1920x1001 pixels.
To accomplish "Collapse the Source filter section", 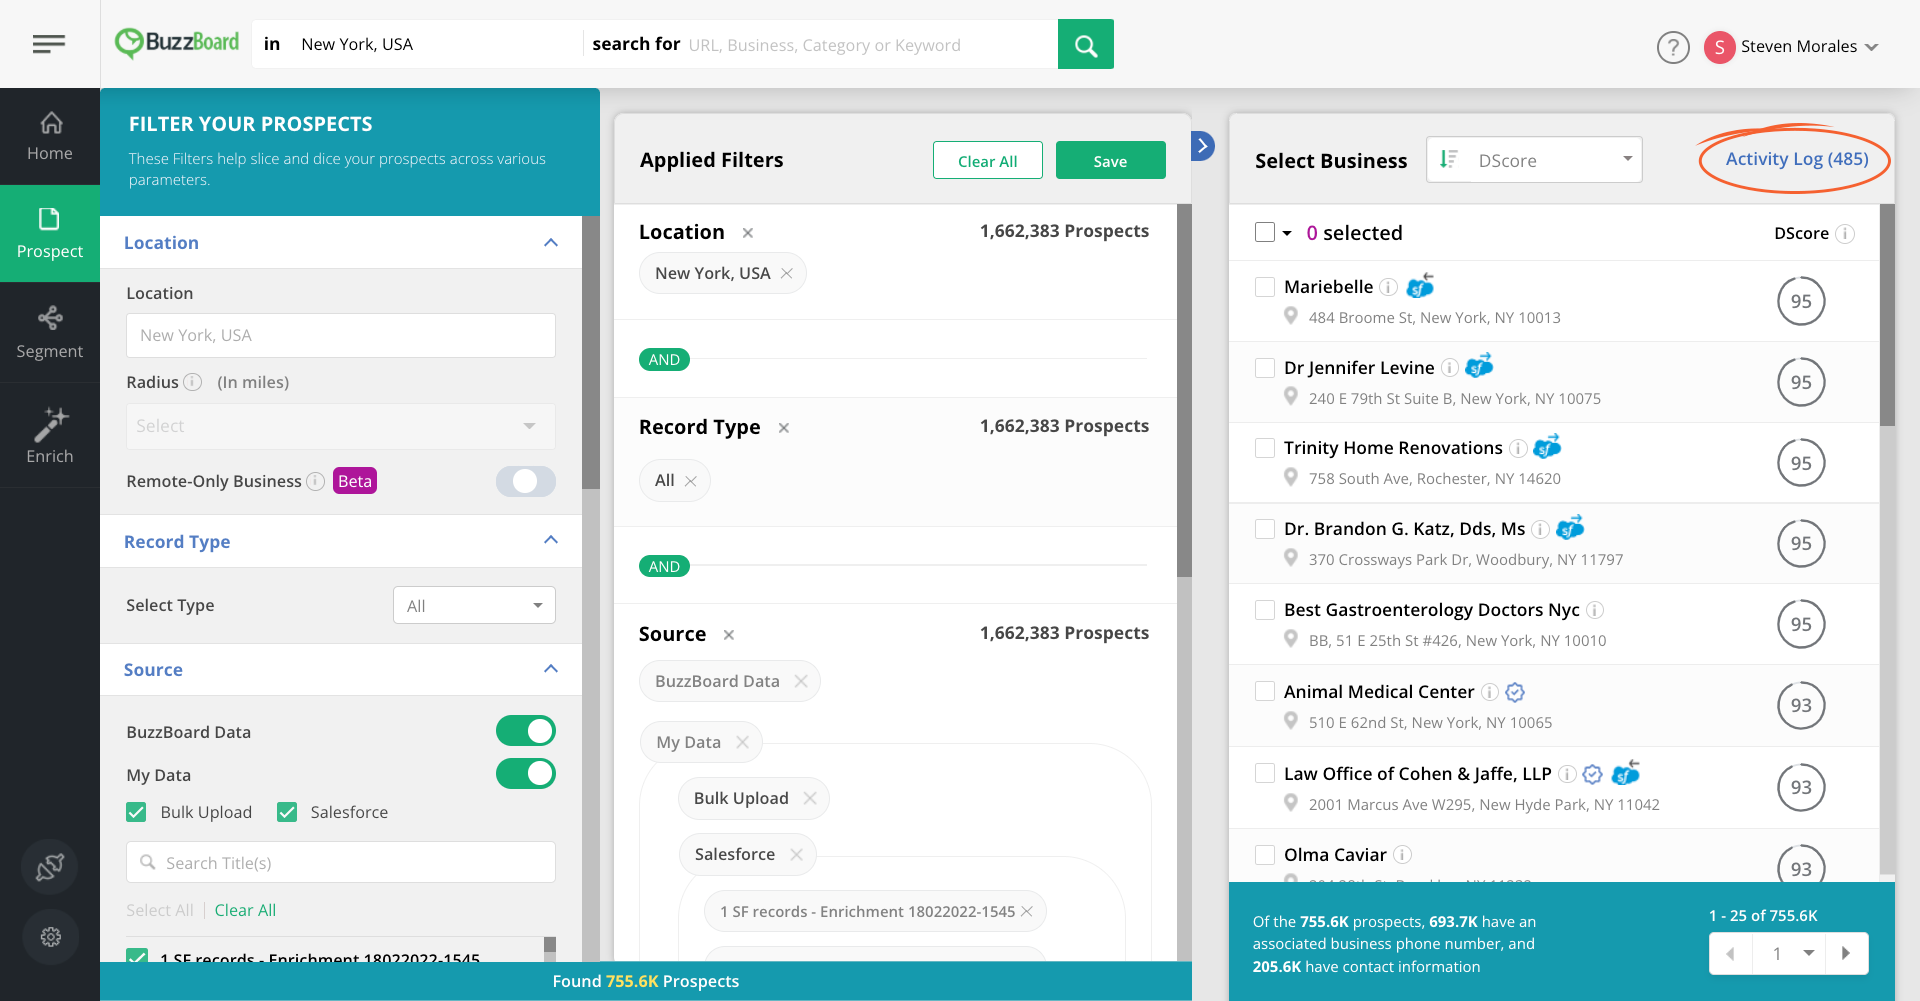I will pos(551,669).
